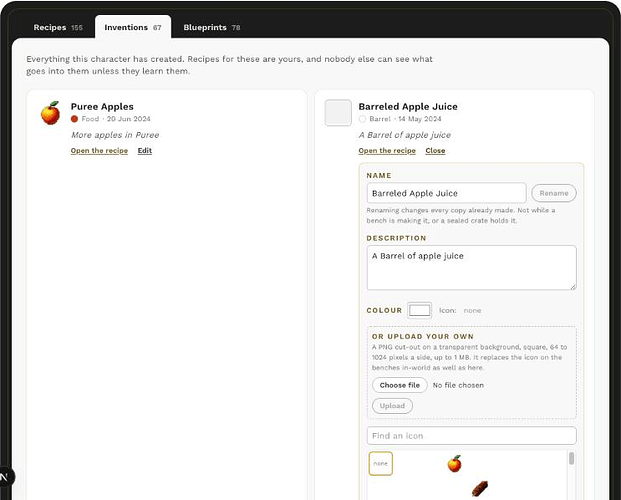
Task: Click the Barreled Apple Juice heading
Action: (408, 107)
